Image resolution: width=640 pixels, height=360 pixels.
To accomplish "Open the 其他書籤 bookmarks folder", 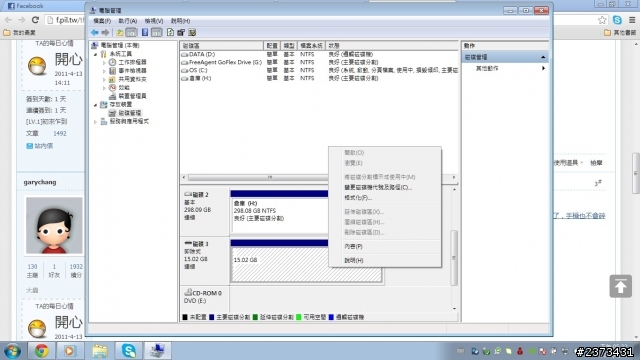I will (x=620, y=32).
